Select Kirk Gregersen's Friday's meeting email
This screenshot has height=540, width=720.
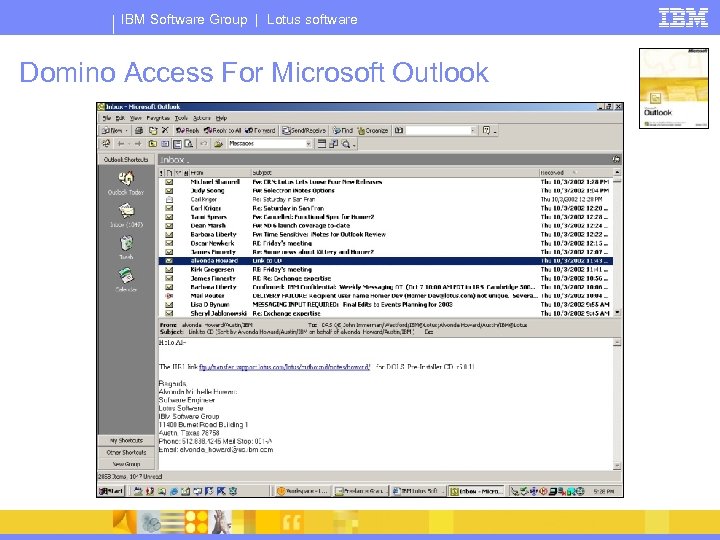coord(385,270)
